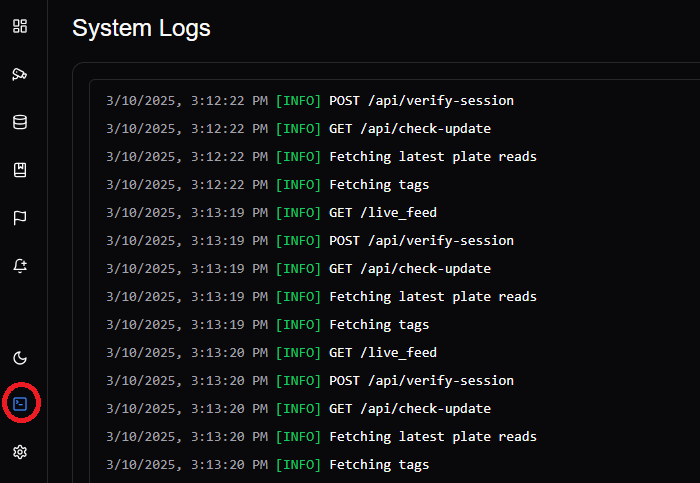Image resolution: width=700 pixels, height=483 pixels.
Task: Select 3:13:20 PM 'Fetching tags' log line
Action: click(x=267, y=465)
